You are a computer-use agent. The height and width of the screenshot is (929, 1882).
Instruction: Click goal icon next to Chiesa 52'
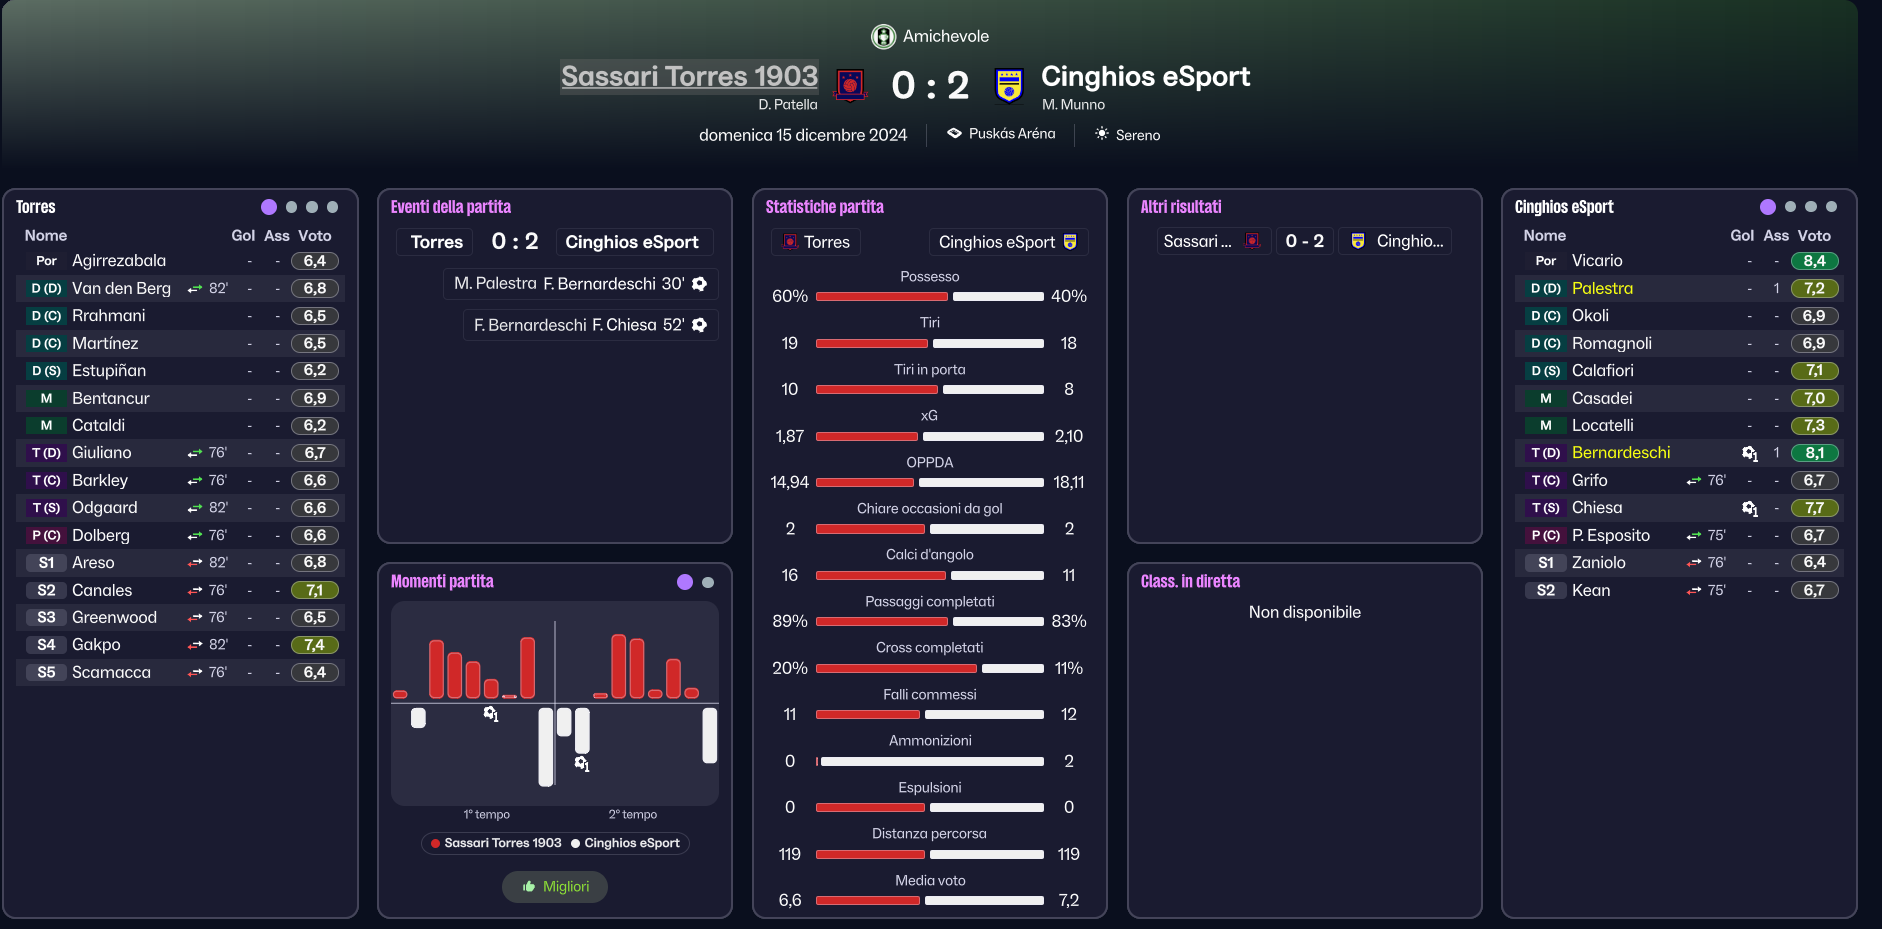699,325
